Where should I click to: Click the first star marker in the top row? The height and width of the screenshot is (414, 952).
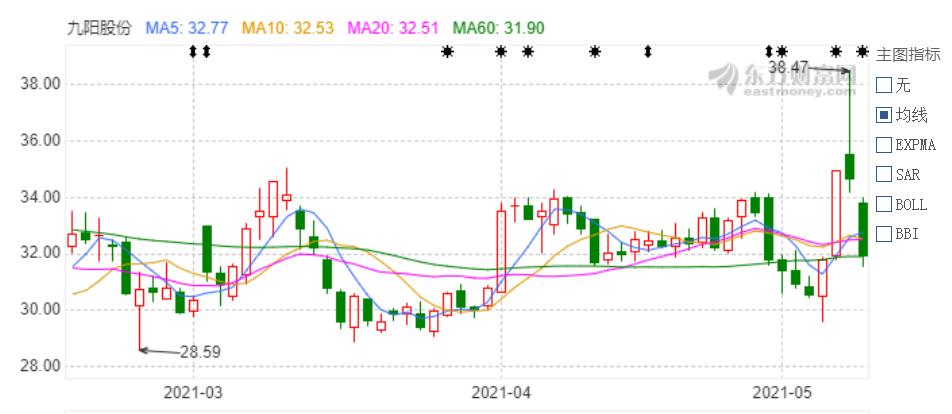click(x=447, y=51)
